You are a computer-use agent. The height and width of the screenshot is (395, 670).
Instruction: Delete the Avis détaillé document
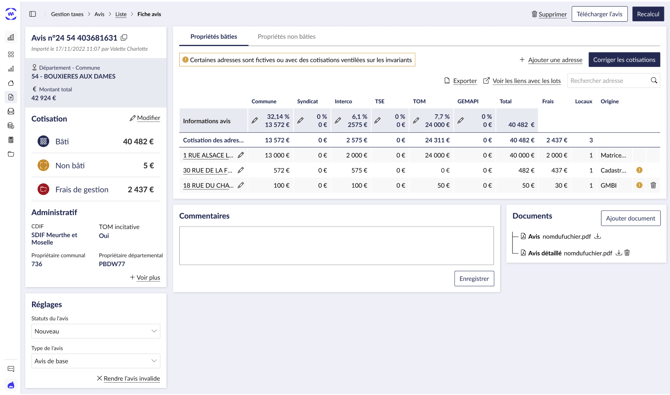627,253
